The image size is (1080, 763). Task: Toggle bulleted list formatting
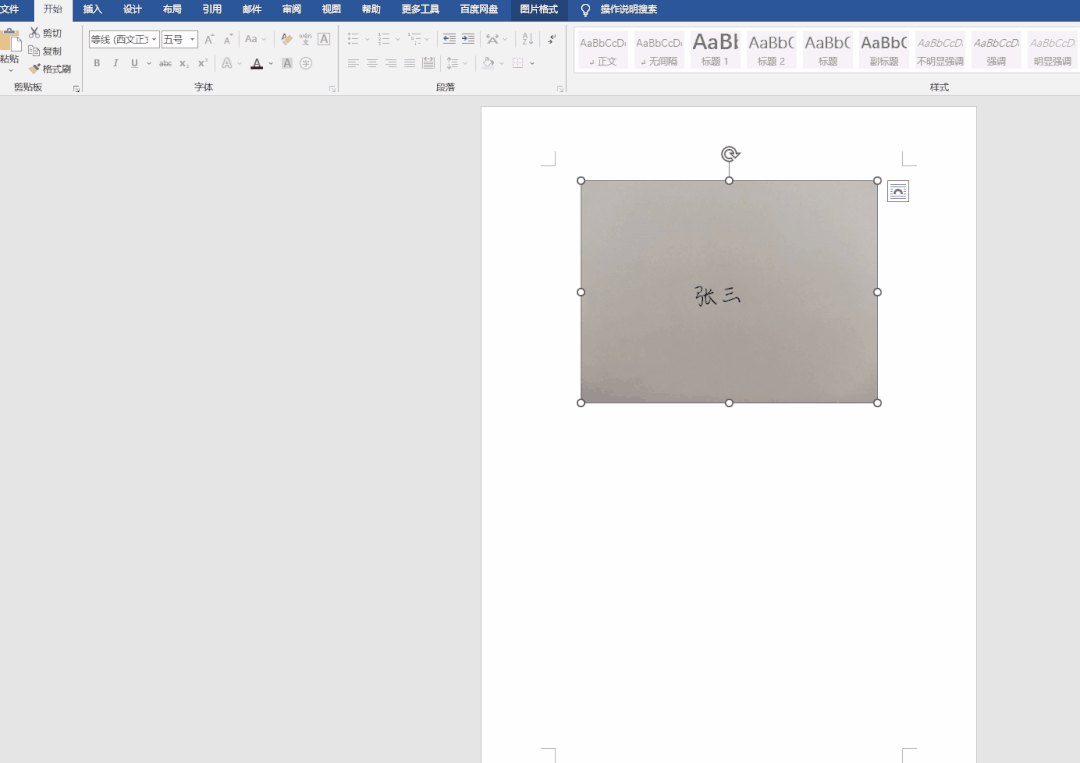coord(353,38)
